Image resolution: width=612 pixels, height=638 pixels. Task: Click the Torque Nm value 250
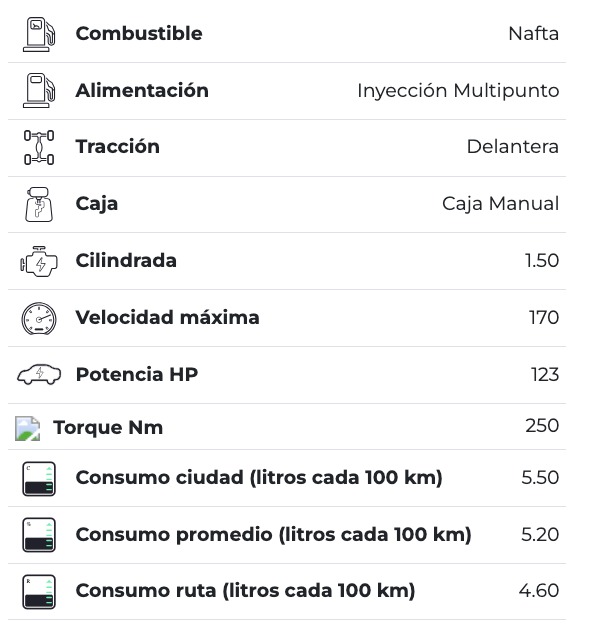point(542,426)
